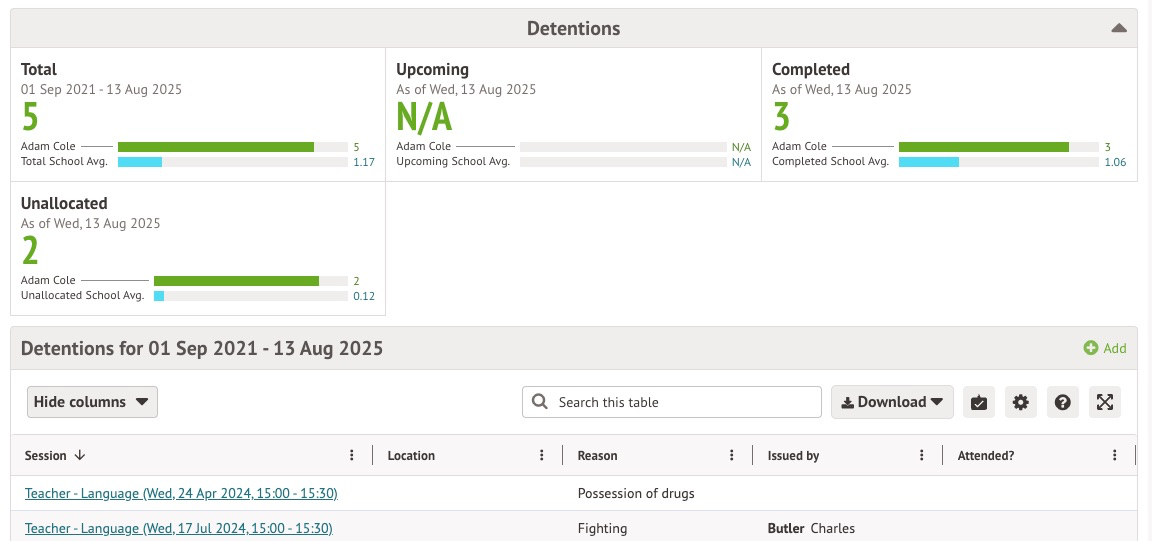Screen dimensions: 1152x541
Task: Open Reason column options menu
Action: coord(732,455)
